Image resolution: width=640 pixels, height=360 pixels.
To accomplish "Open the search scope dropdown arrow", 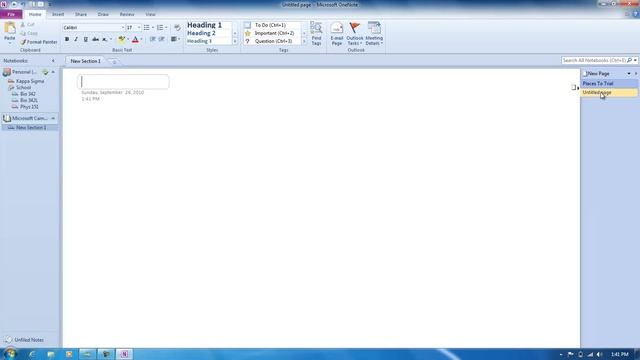I will [636, 60].
